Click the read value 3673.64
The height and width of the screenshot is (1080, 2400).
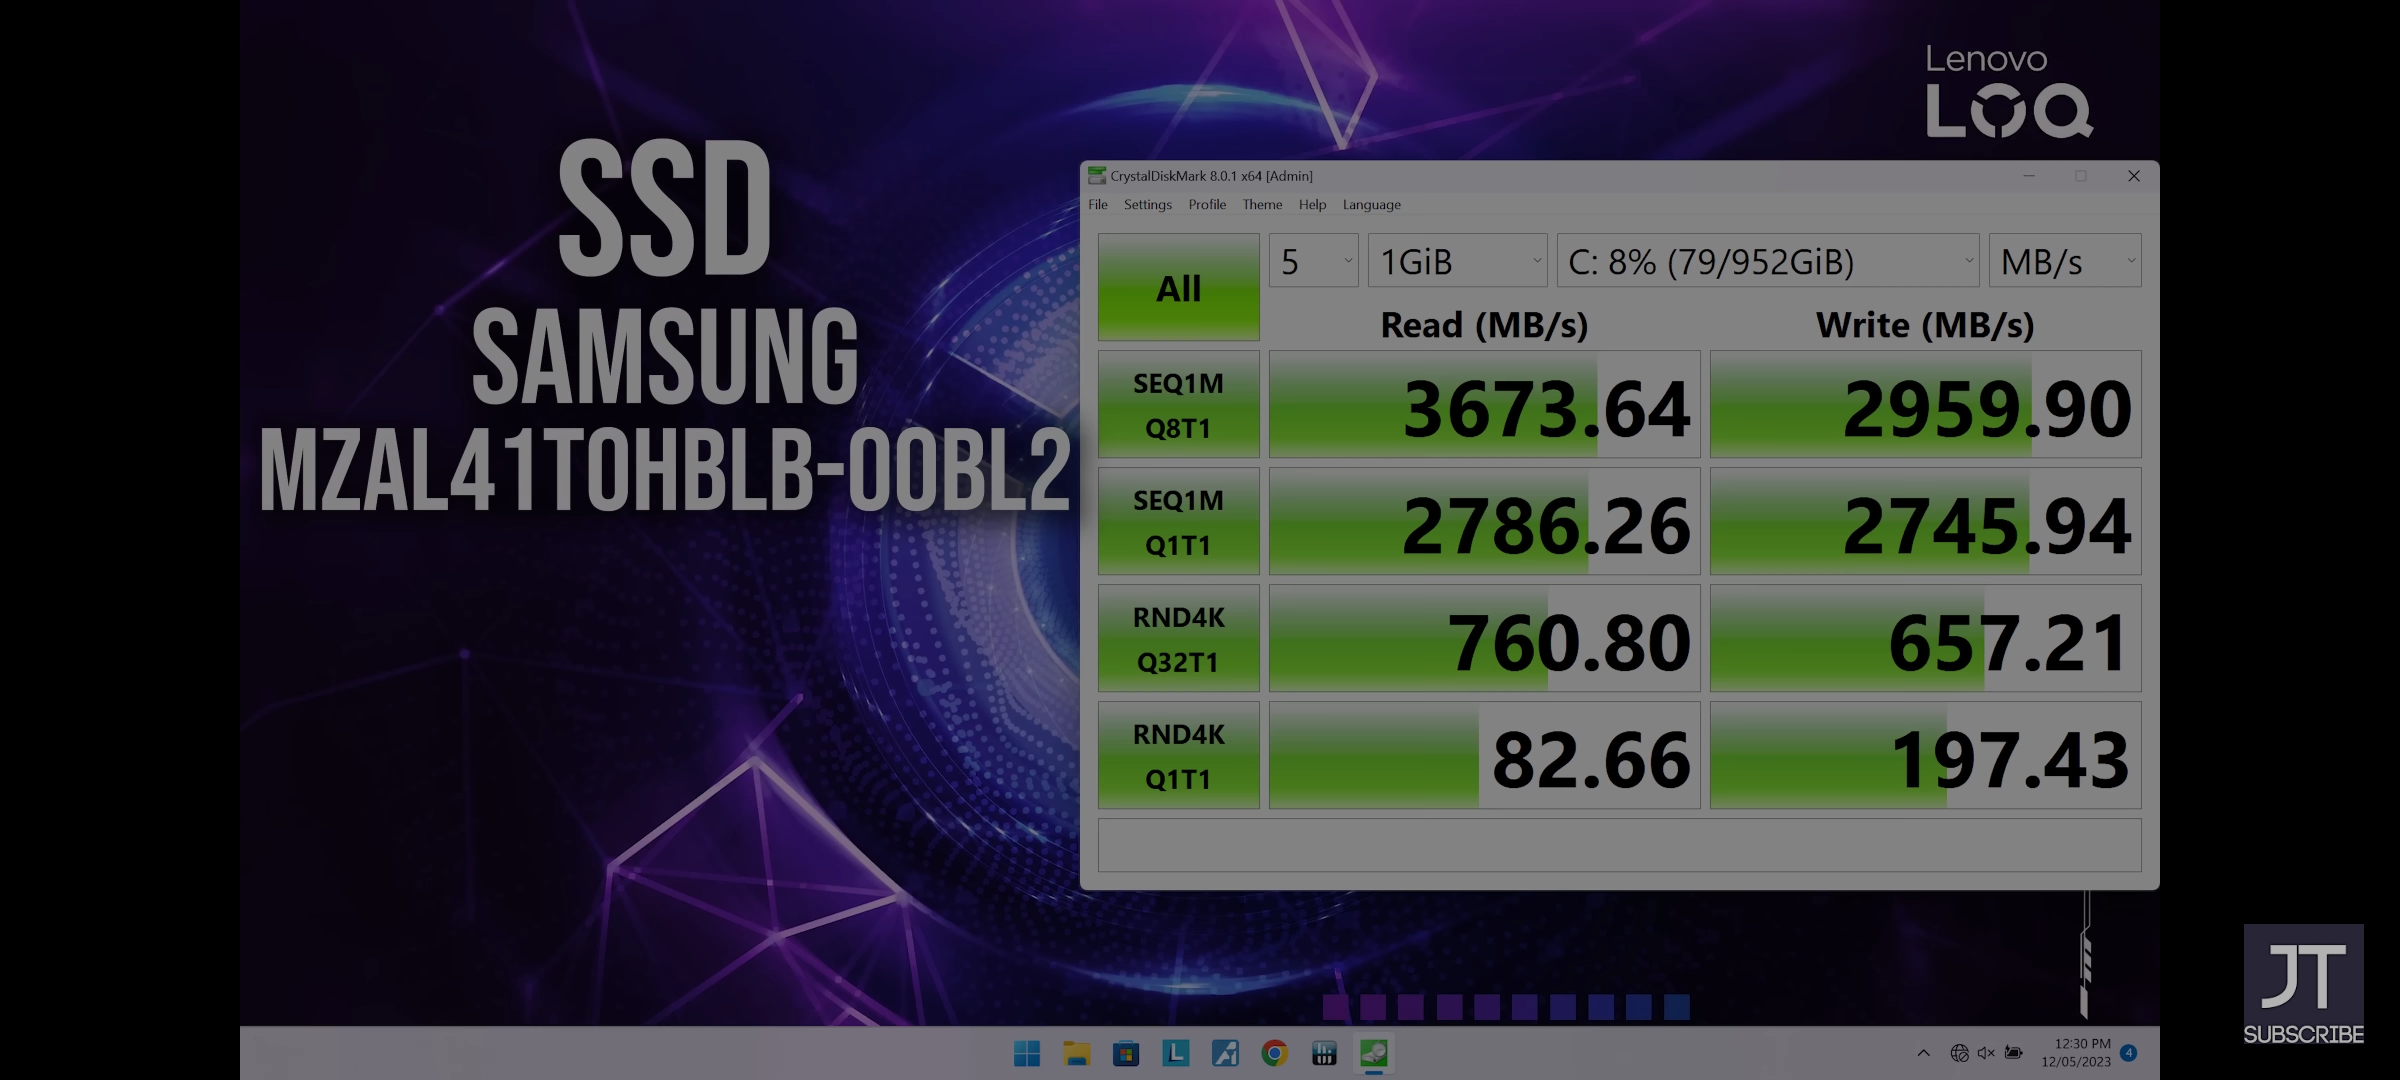coord(1485,405)
